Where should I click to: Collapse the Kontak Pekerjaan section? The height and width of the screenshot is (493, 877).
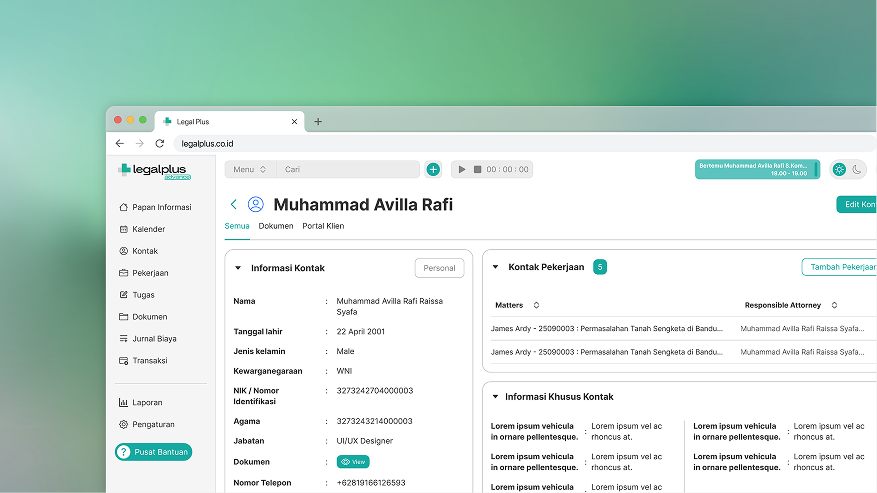point(495,267)
